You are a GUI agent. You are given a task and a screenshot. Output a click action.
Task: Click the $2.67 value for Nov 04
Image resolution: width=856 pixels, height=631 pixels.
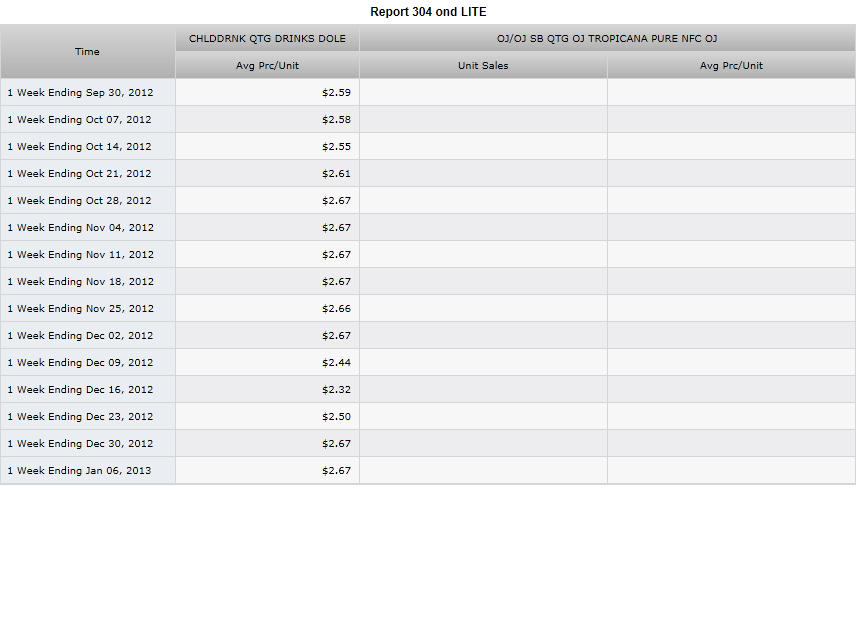click(x=336, y=228)
